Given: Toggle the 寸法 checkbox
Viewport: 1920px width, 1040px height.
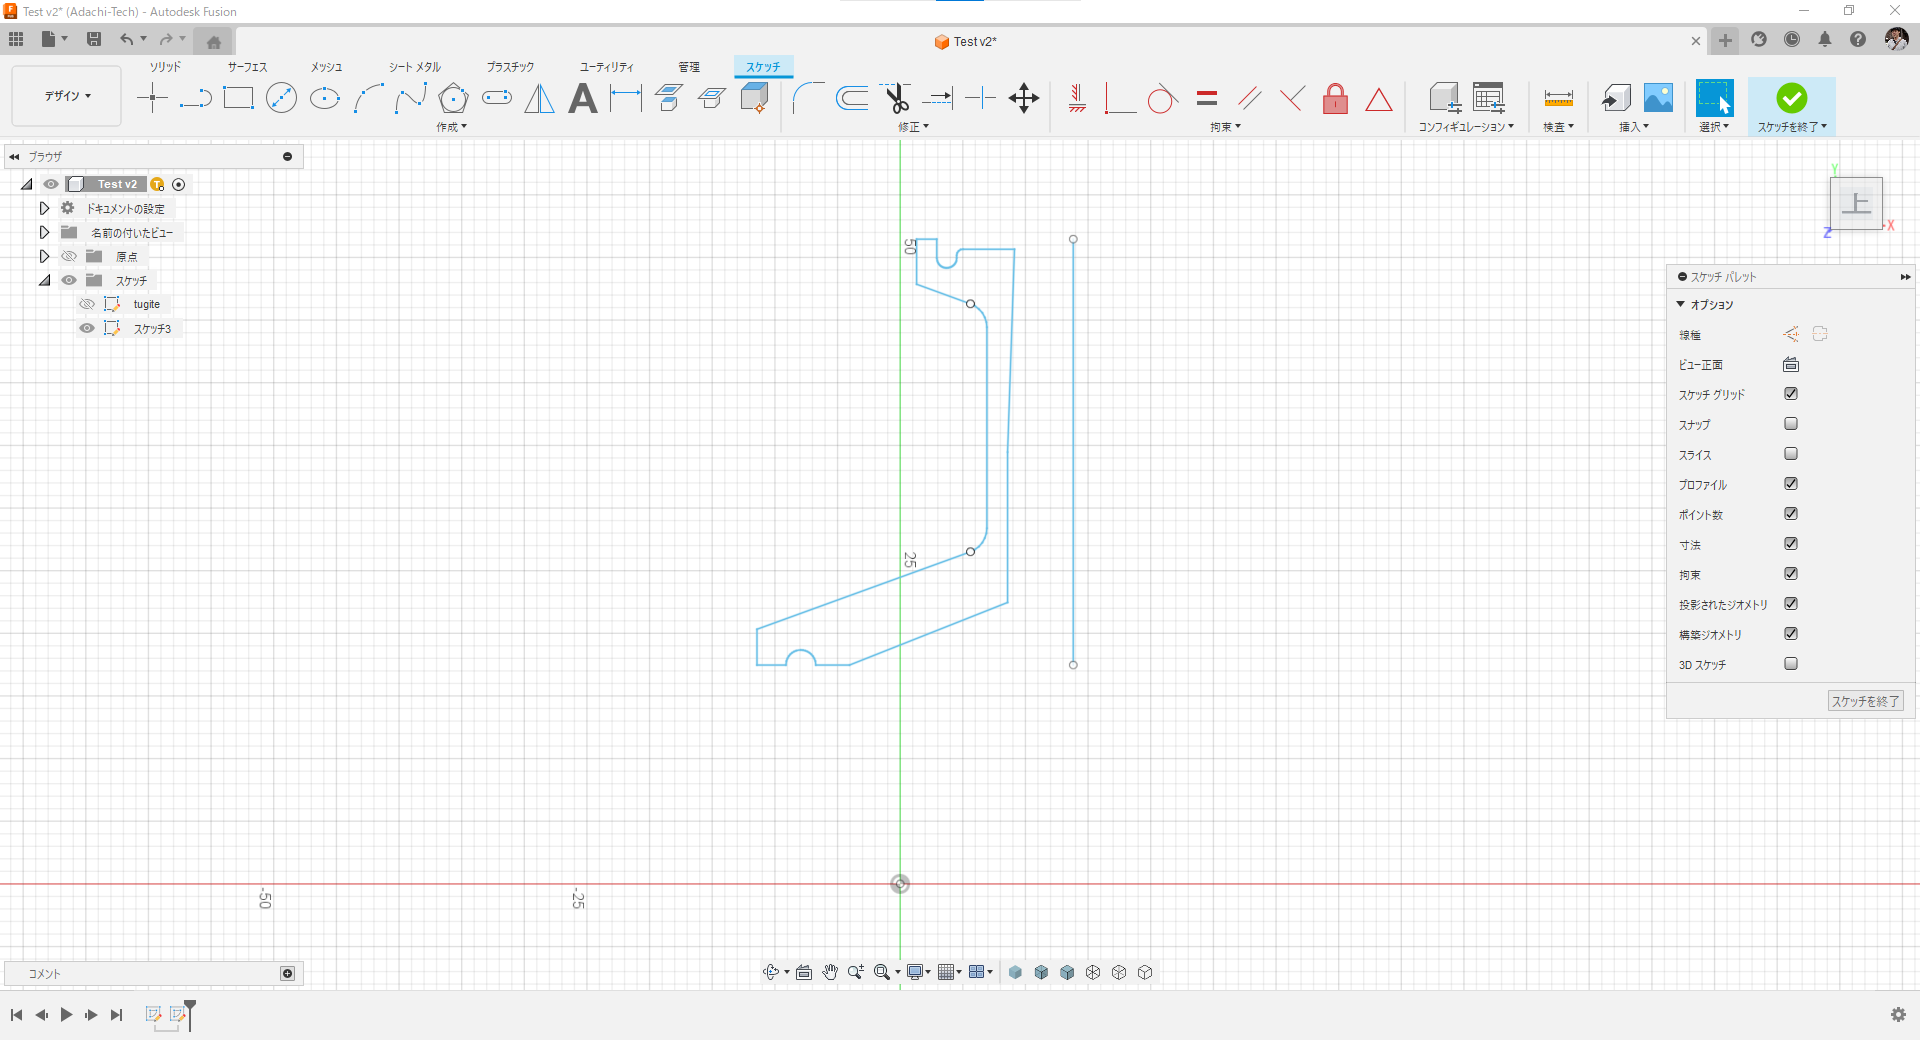Looking at the screenshot, I should point(1791,544).
